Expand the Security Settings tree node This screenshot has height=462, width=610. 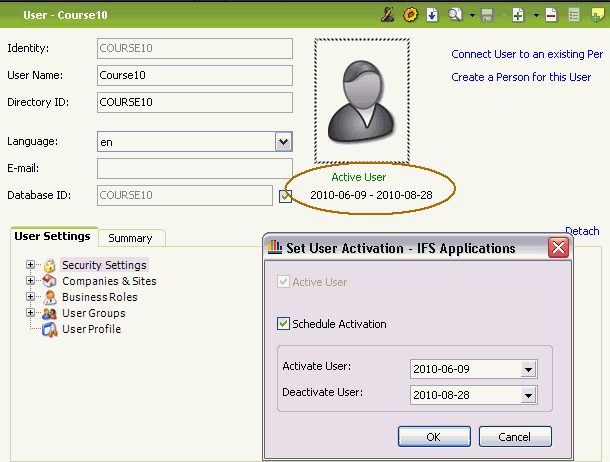pyautogui.click(x=30, y=265)
